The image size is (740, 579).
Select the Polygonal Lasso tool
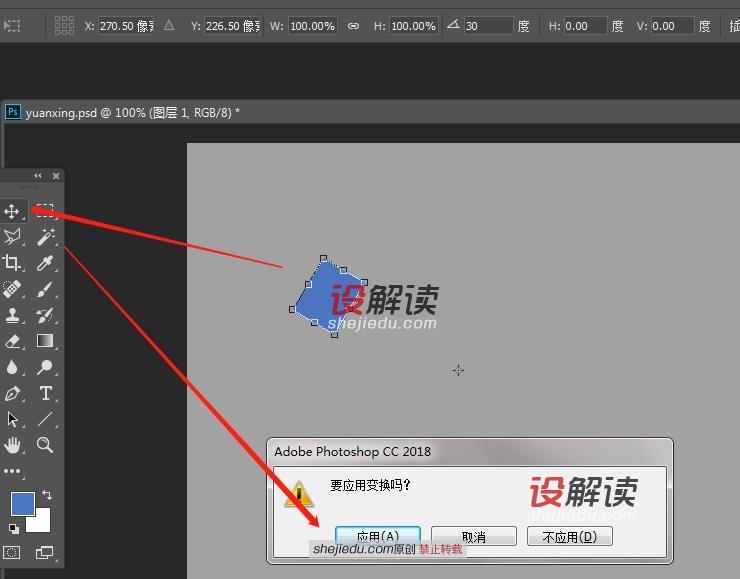pyautogui.click(x=12, y=236)
